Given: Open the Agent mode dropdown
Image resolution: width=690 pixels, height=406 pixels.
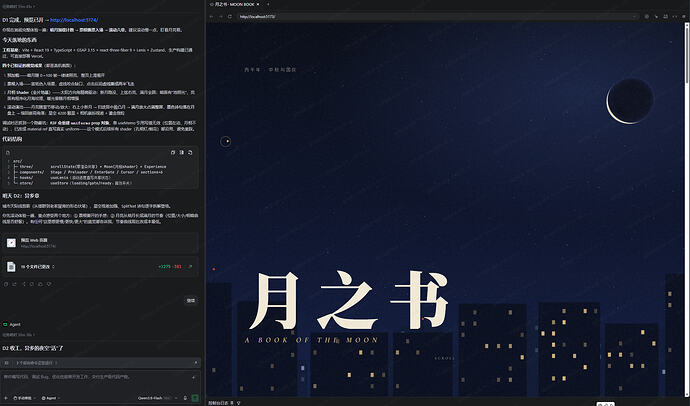Looking at the screenshot, I should (51, 398).
